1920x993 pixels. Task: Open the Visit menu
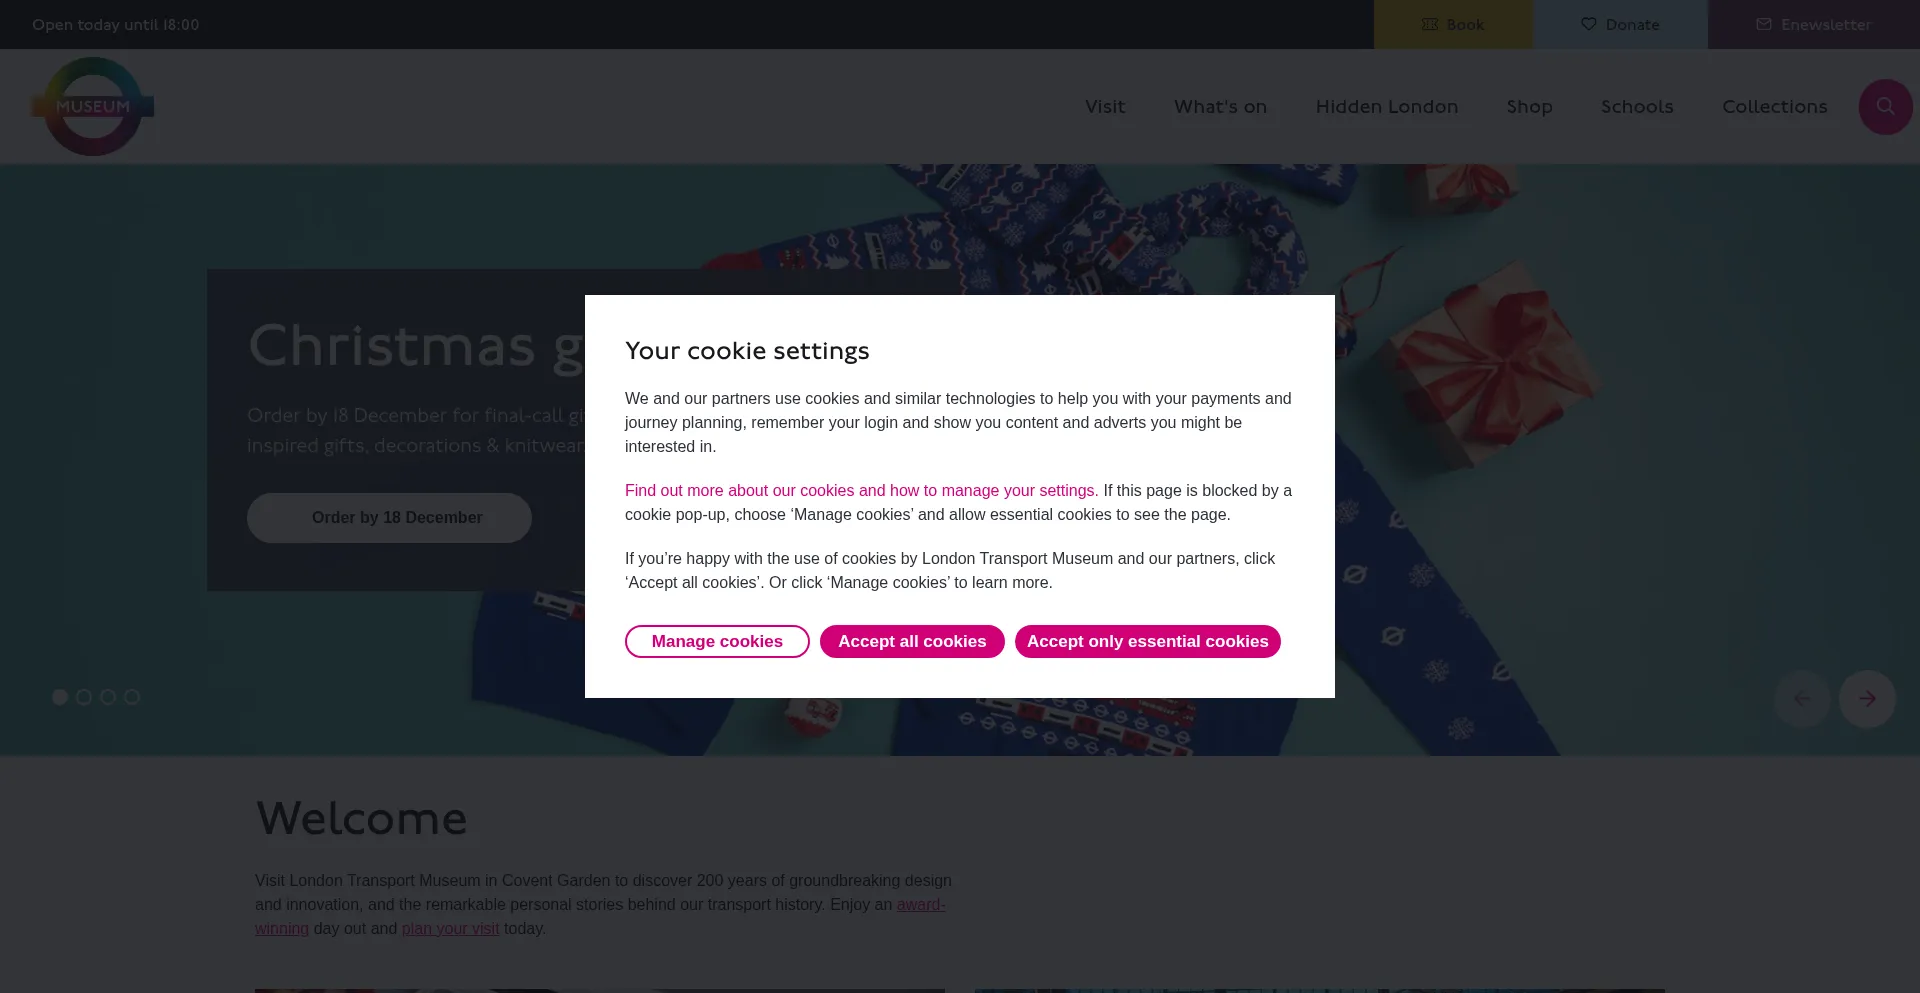pyautogui.click(x=1105, y=107)
